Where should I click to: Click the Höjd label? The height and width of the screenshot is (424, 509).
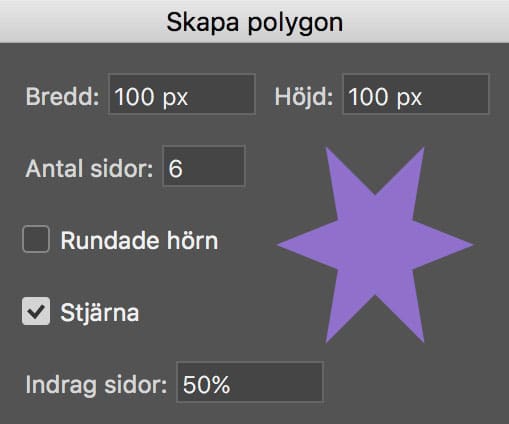tap(304, 96)
